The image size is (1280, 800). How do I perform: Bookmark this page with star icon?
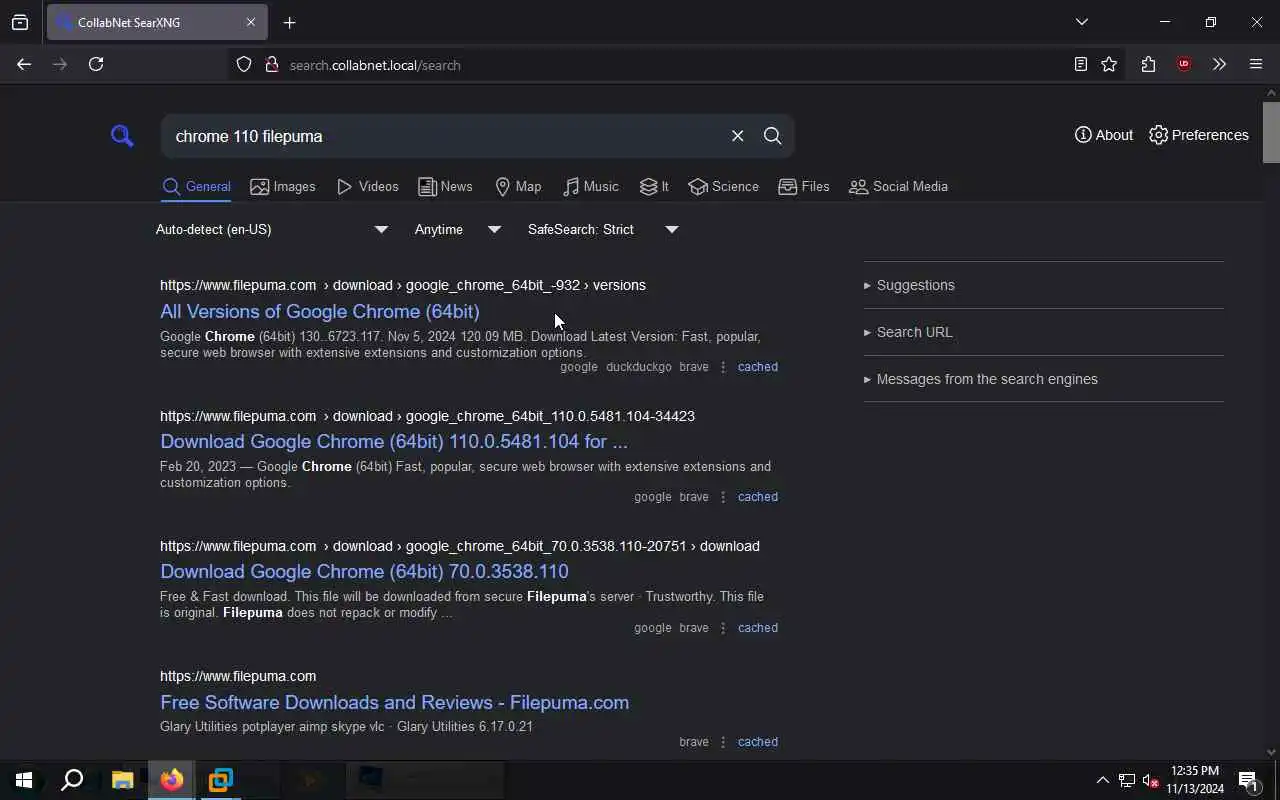pyautogui.click(x=1109, y=64)
